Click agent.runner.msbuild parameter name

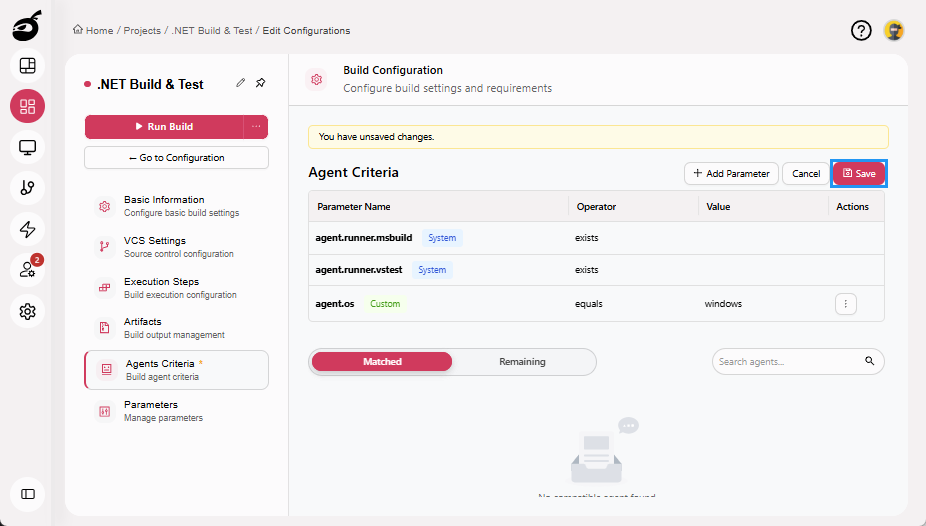[364, 238]
